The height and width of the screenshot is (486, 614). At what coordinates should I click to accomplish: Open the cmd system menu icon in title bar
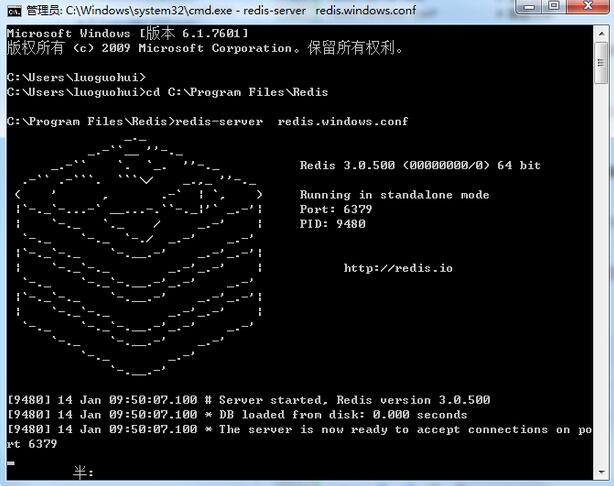point(13,10)
